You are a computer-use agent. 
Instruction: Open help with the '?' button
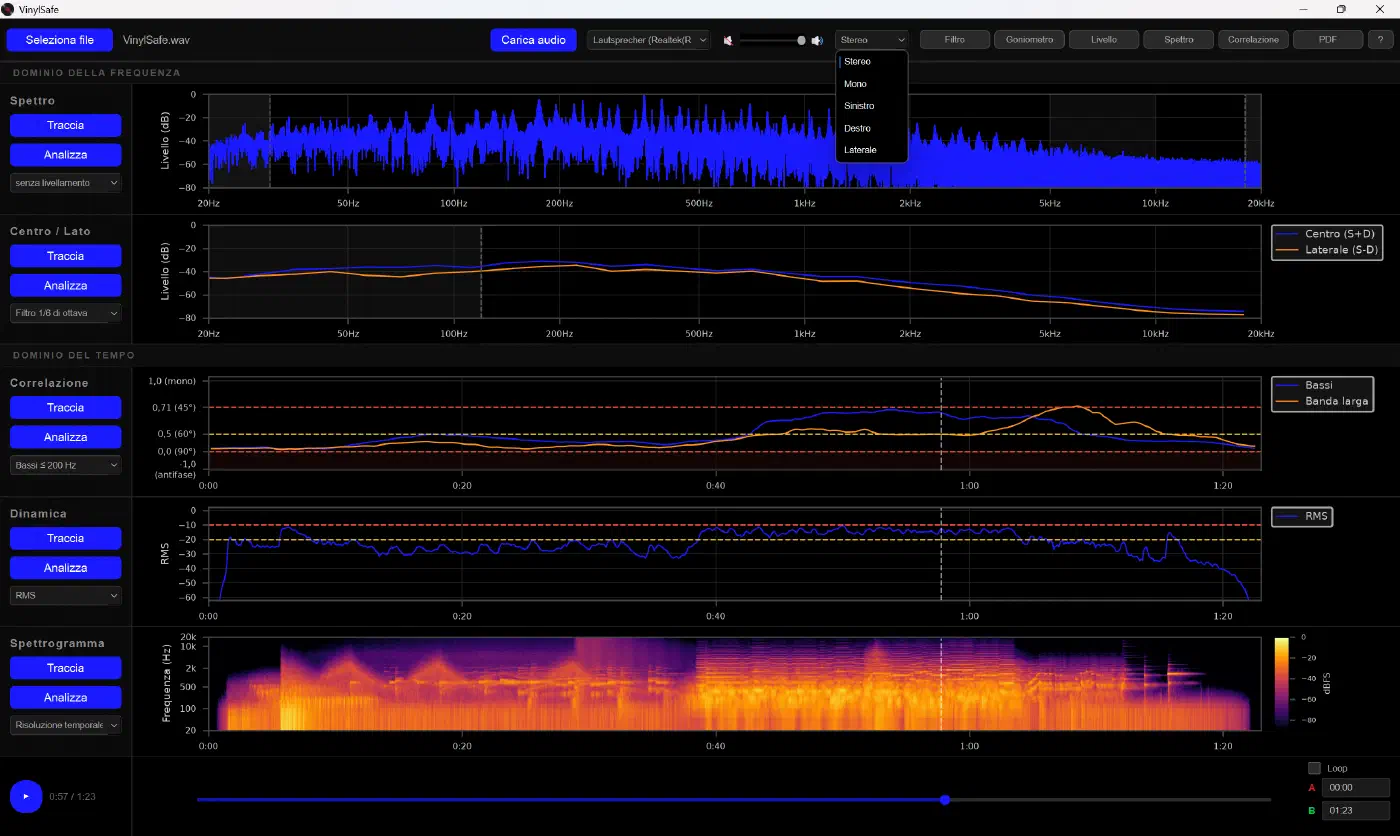tap(1380, 40)
